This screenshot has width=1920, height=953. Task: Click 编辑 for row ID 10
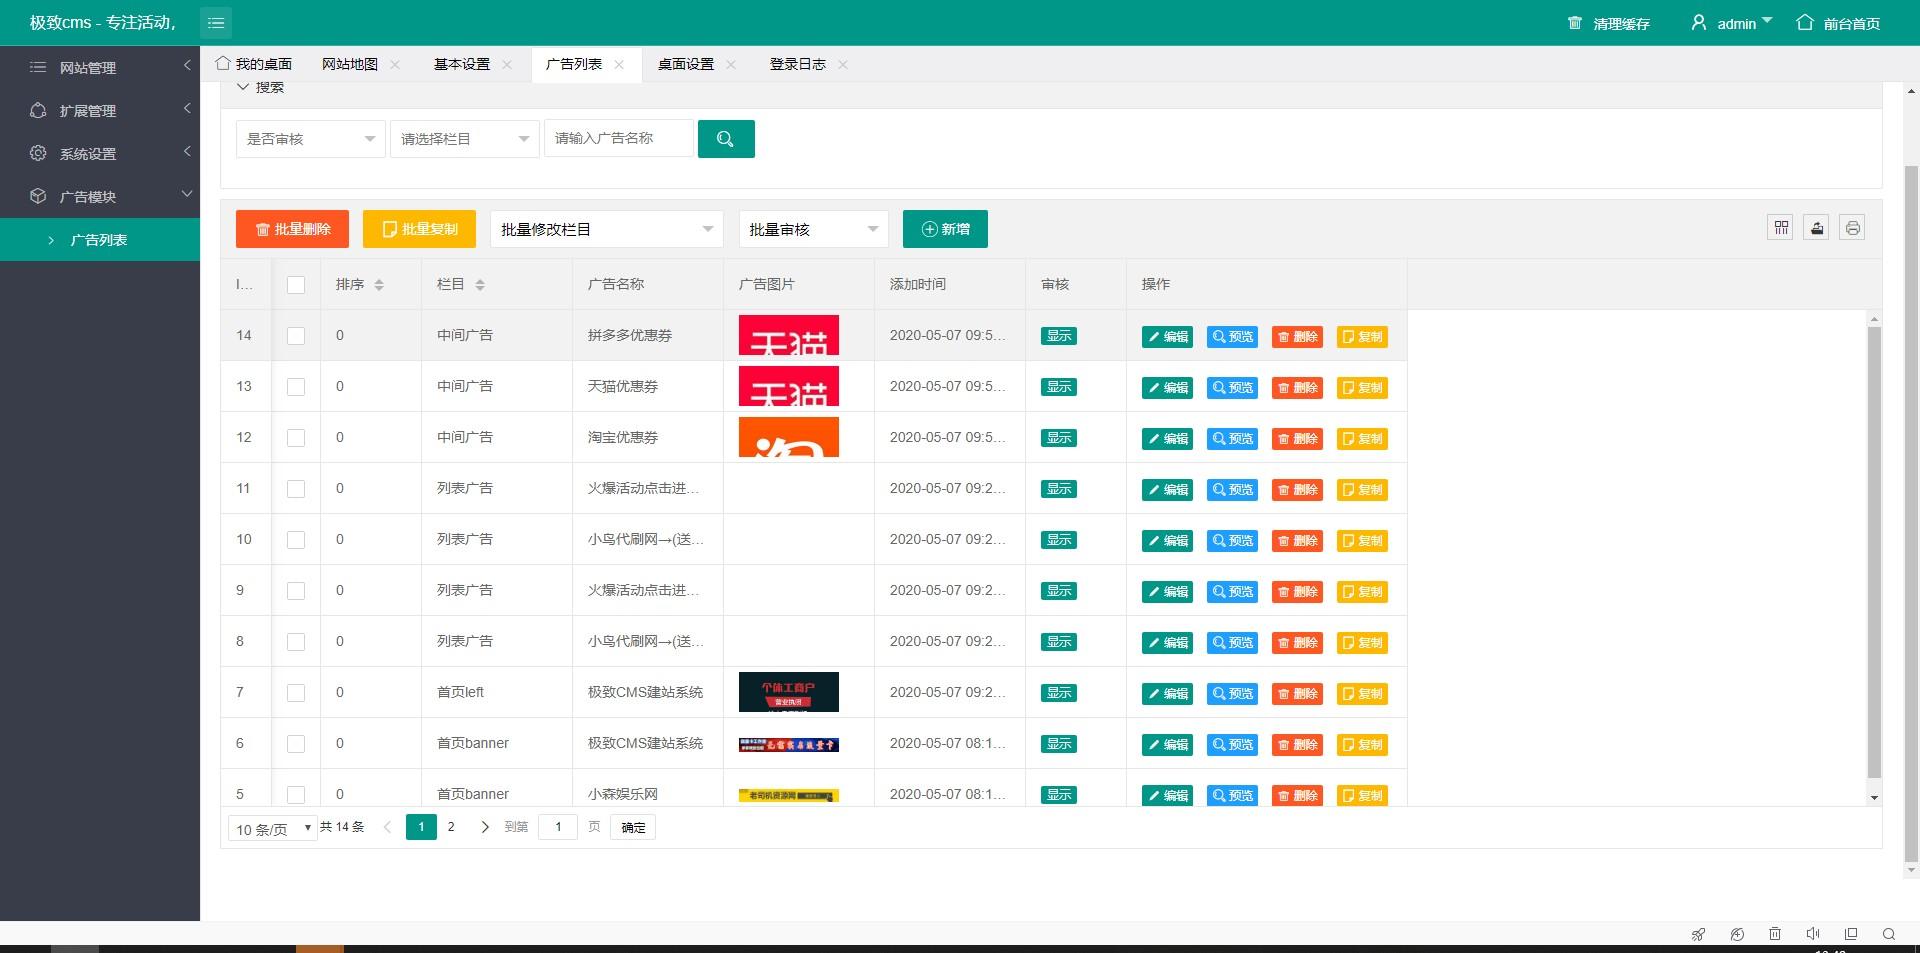coord(1167,541)
